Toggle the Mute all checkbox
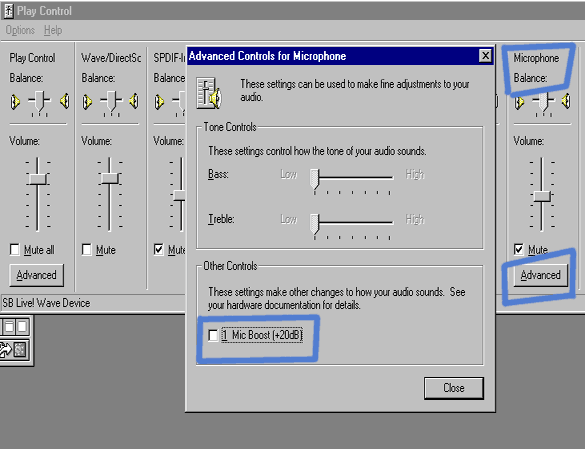This screenshot has width=585, height=449. coord(15,249)
